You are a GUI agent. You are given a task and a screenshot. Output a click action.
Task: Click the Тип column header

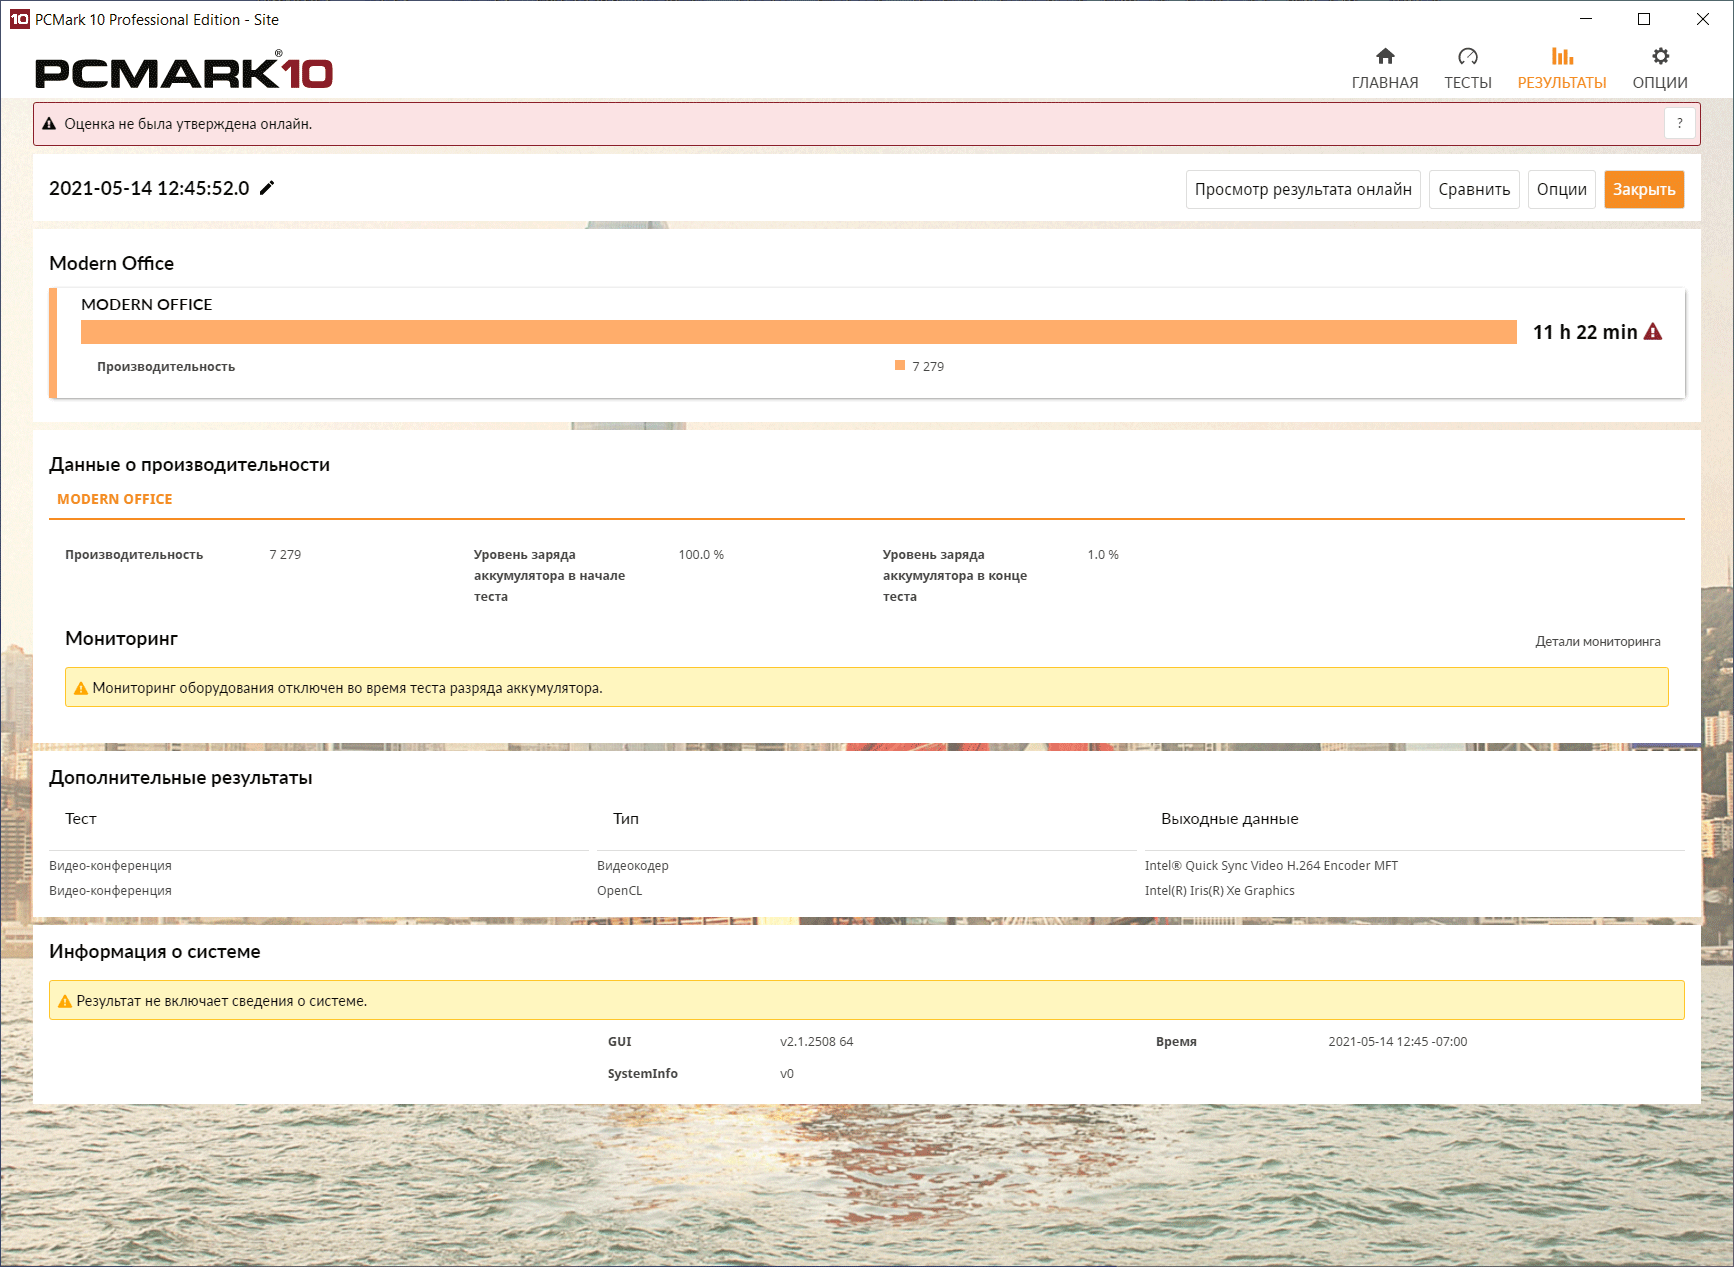point(626,819)
